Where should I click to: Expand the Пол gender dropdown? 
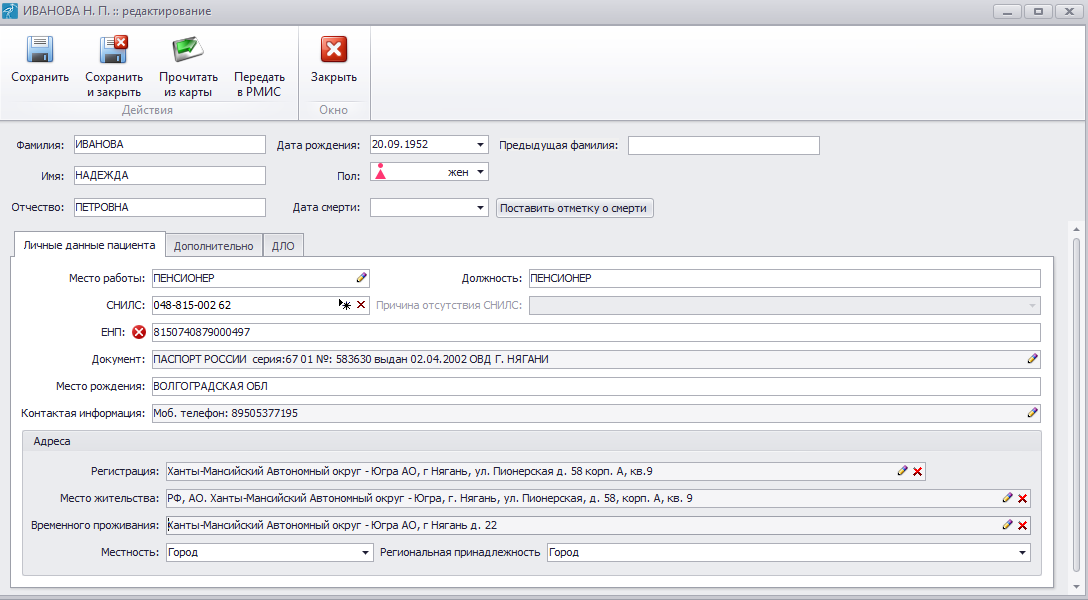tap(481, 172)
